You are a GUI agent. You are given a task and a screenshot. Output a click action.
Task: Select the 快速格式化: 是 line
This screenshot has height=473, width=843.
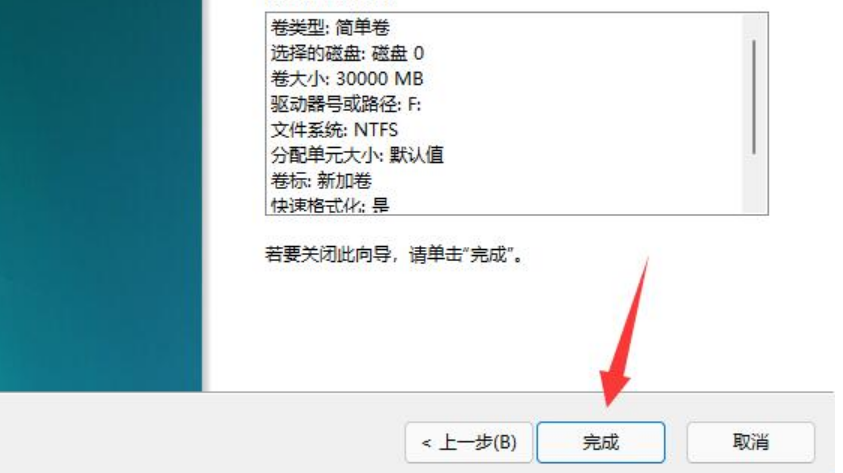[x=330, y=206]
